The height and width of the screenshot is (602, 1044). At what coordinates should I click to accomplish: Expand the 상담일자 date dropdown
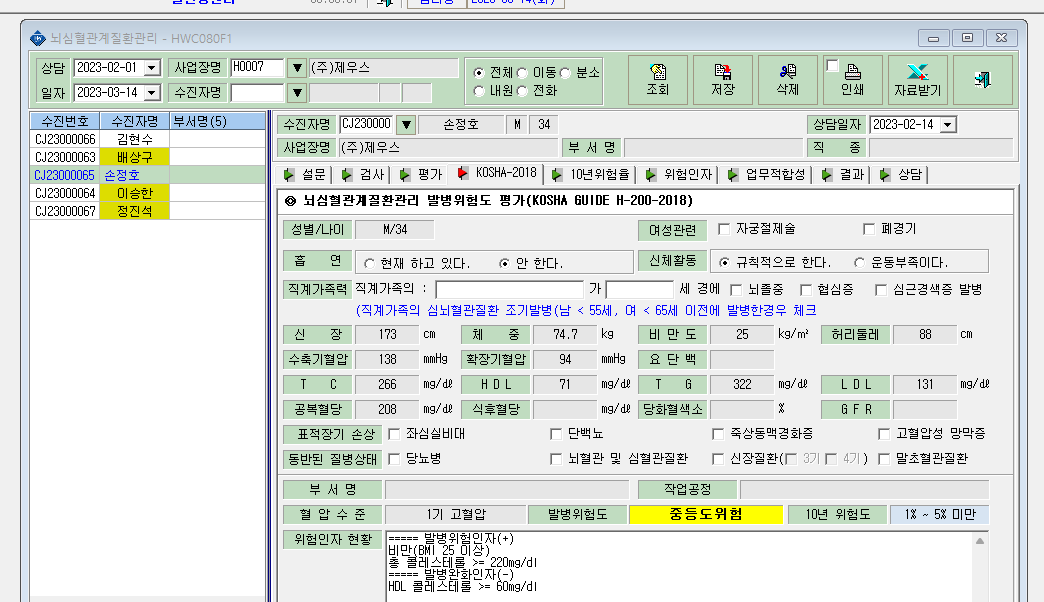point(949,125)
